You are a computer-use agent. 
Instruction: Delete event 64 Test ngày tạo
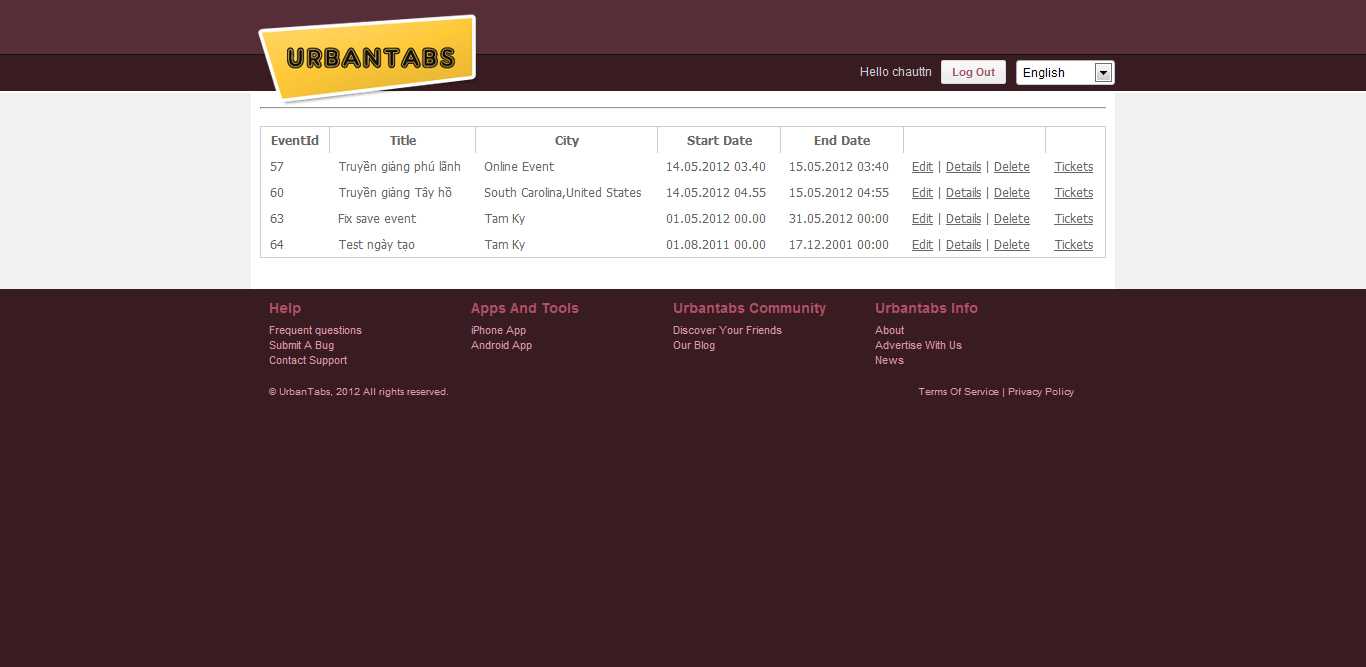click(1011, 245)
